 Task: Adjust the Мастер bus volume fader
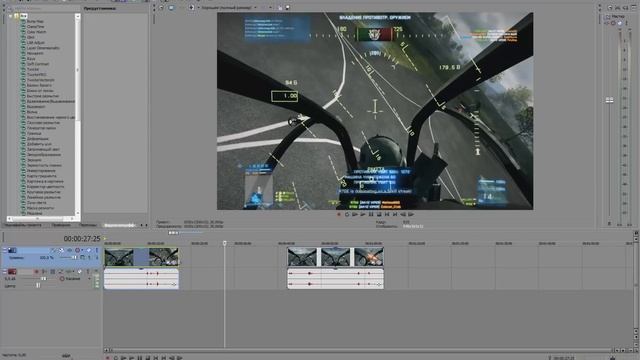(x=609, y=100)
